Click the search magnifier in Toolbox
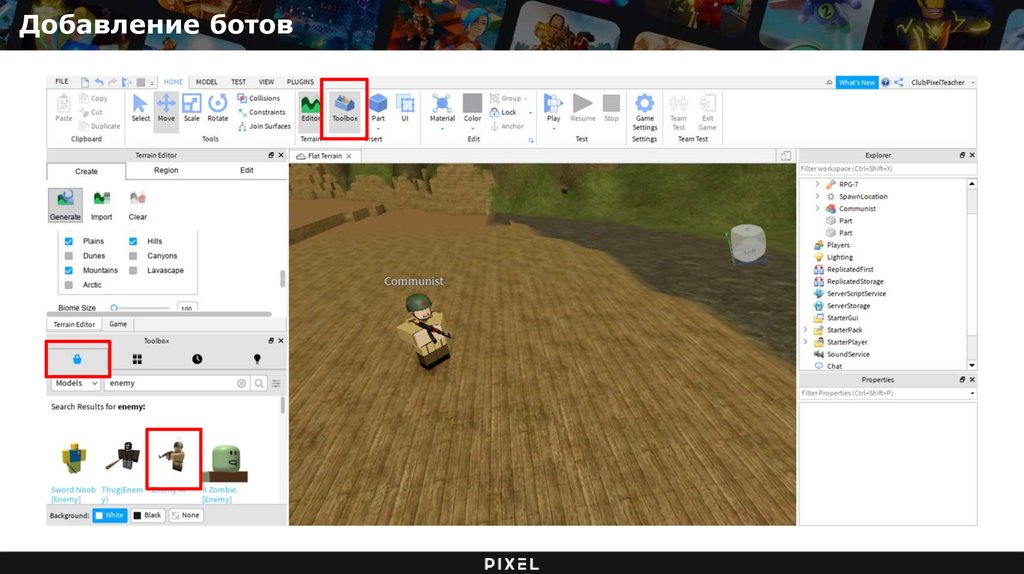Screen dimensions: 1024x574 259,383
